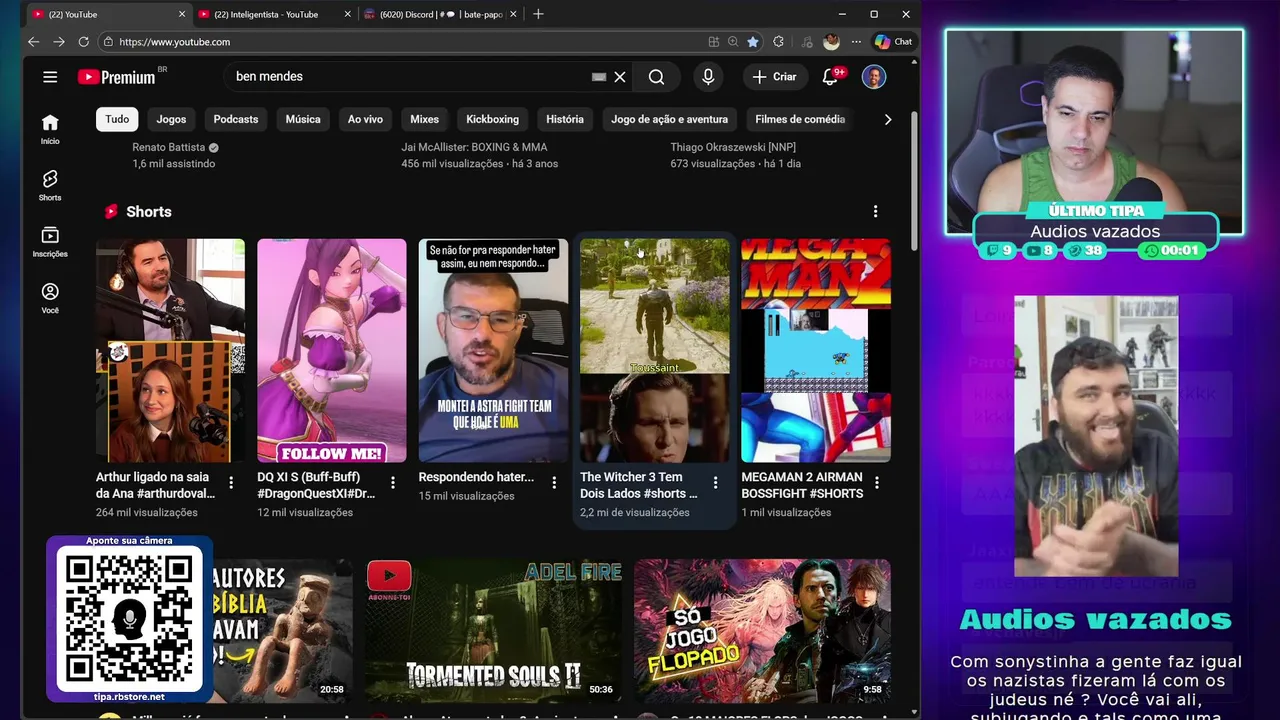Open the browser three-dot settings menu
1280x720 pixels.
pyautogui.click(x=856, y=42)
